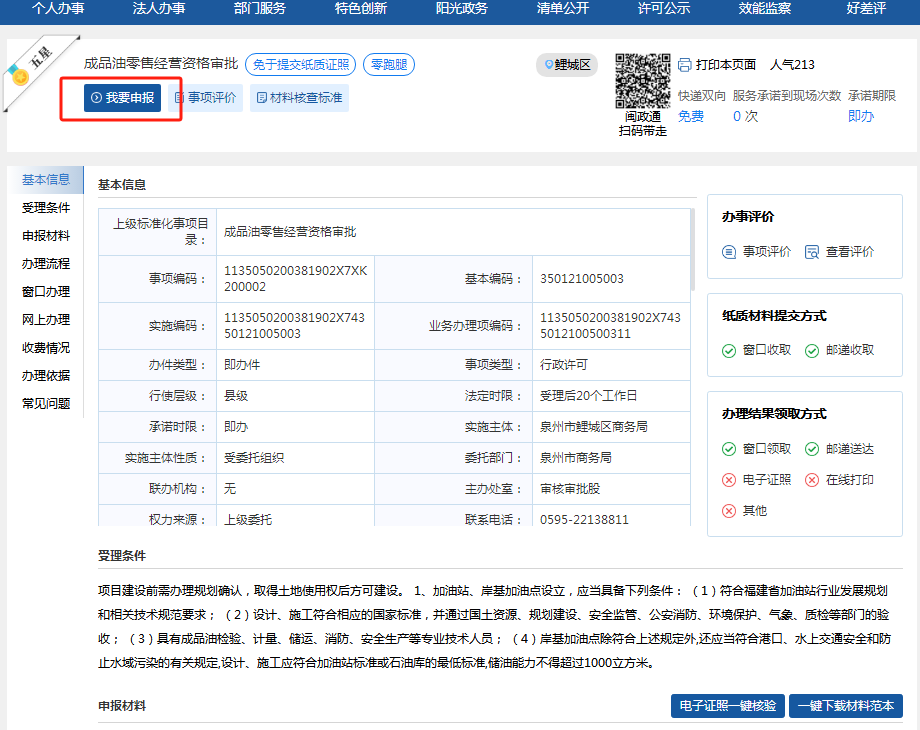Screen dimensions: 920x730
Task: Open the 法人办事 top menu
Action: [159, 9]
